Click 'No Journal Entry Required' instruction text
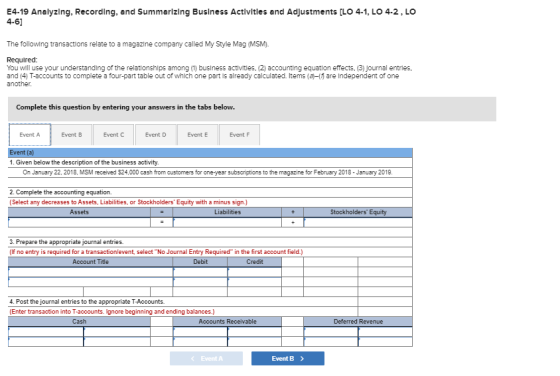560x376 pixels. [156, 252]
